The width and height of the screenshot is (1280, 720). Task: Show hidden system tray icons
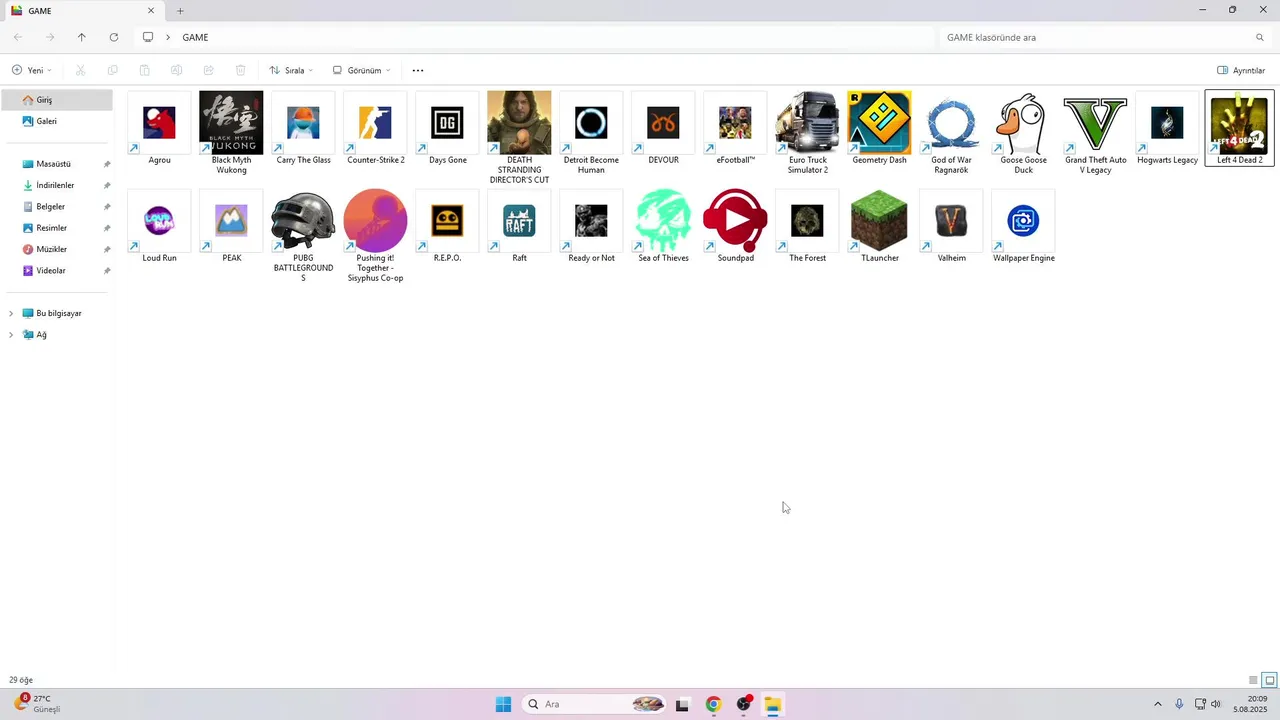pos(1158,704)
